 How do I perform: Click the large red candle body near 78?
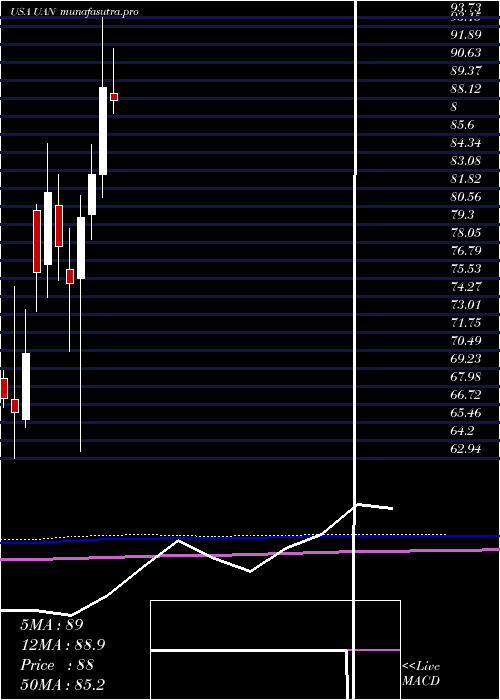(x=37, y=241)
